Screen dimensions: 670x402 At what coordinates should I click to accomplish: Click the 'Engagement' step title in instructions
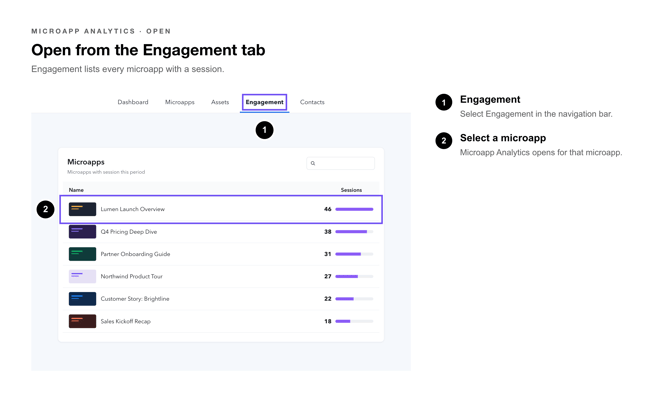pyautogui.click(x=490, y=100)
